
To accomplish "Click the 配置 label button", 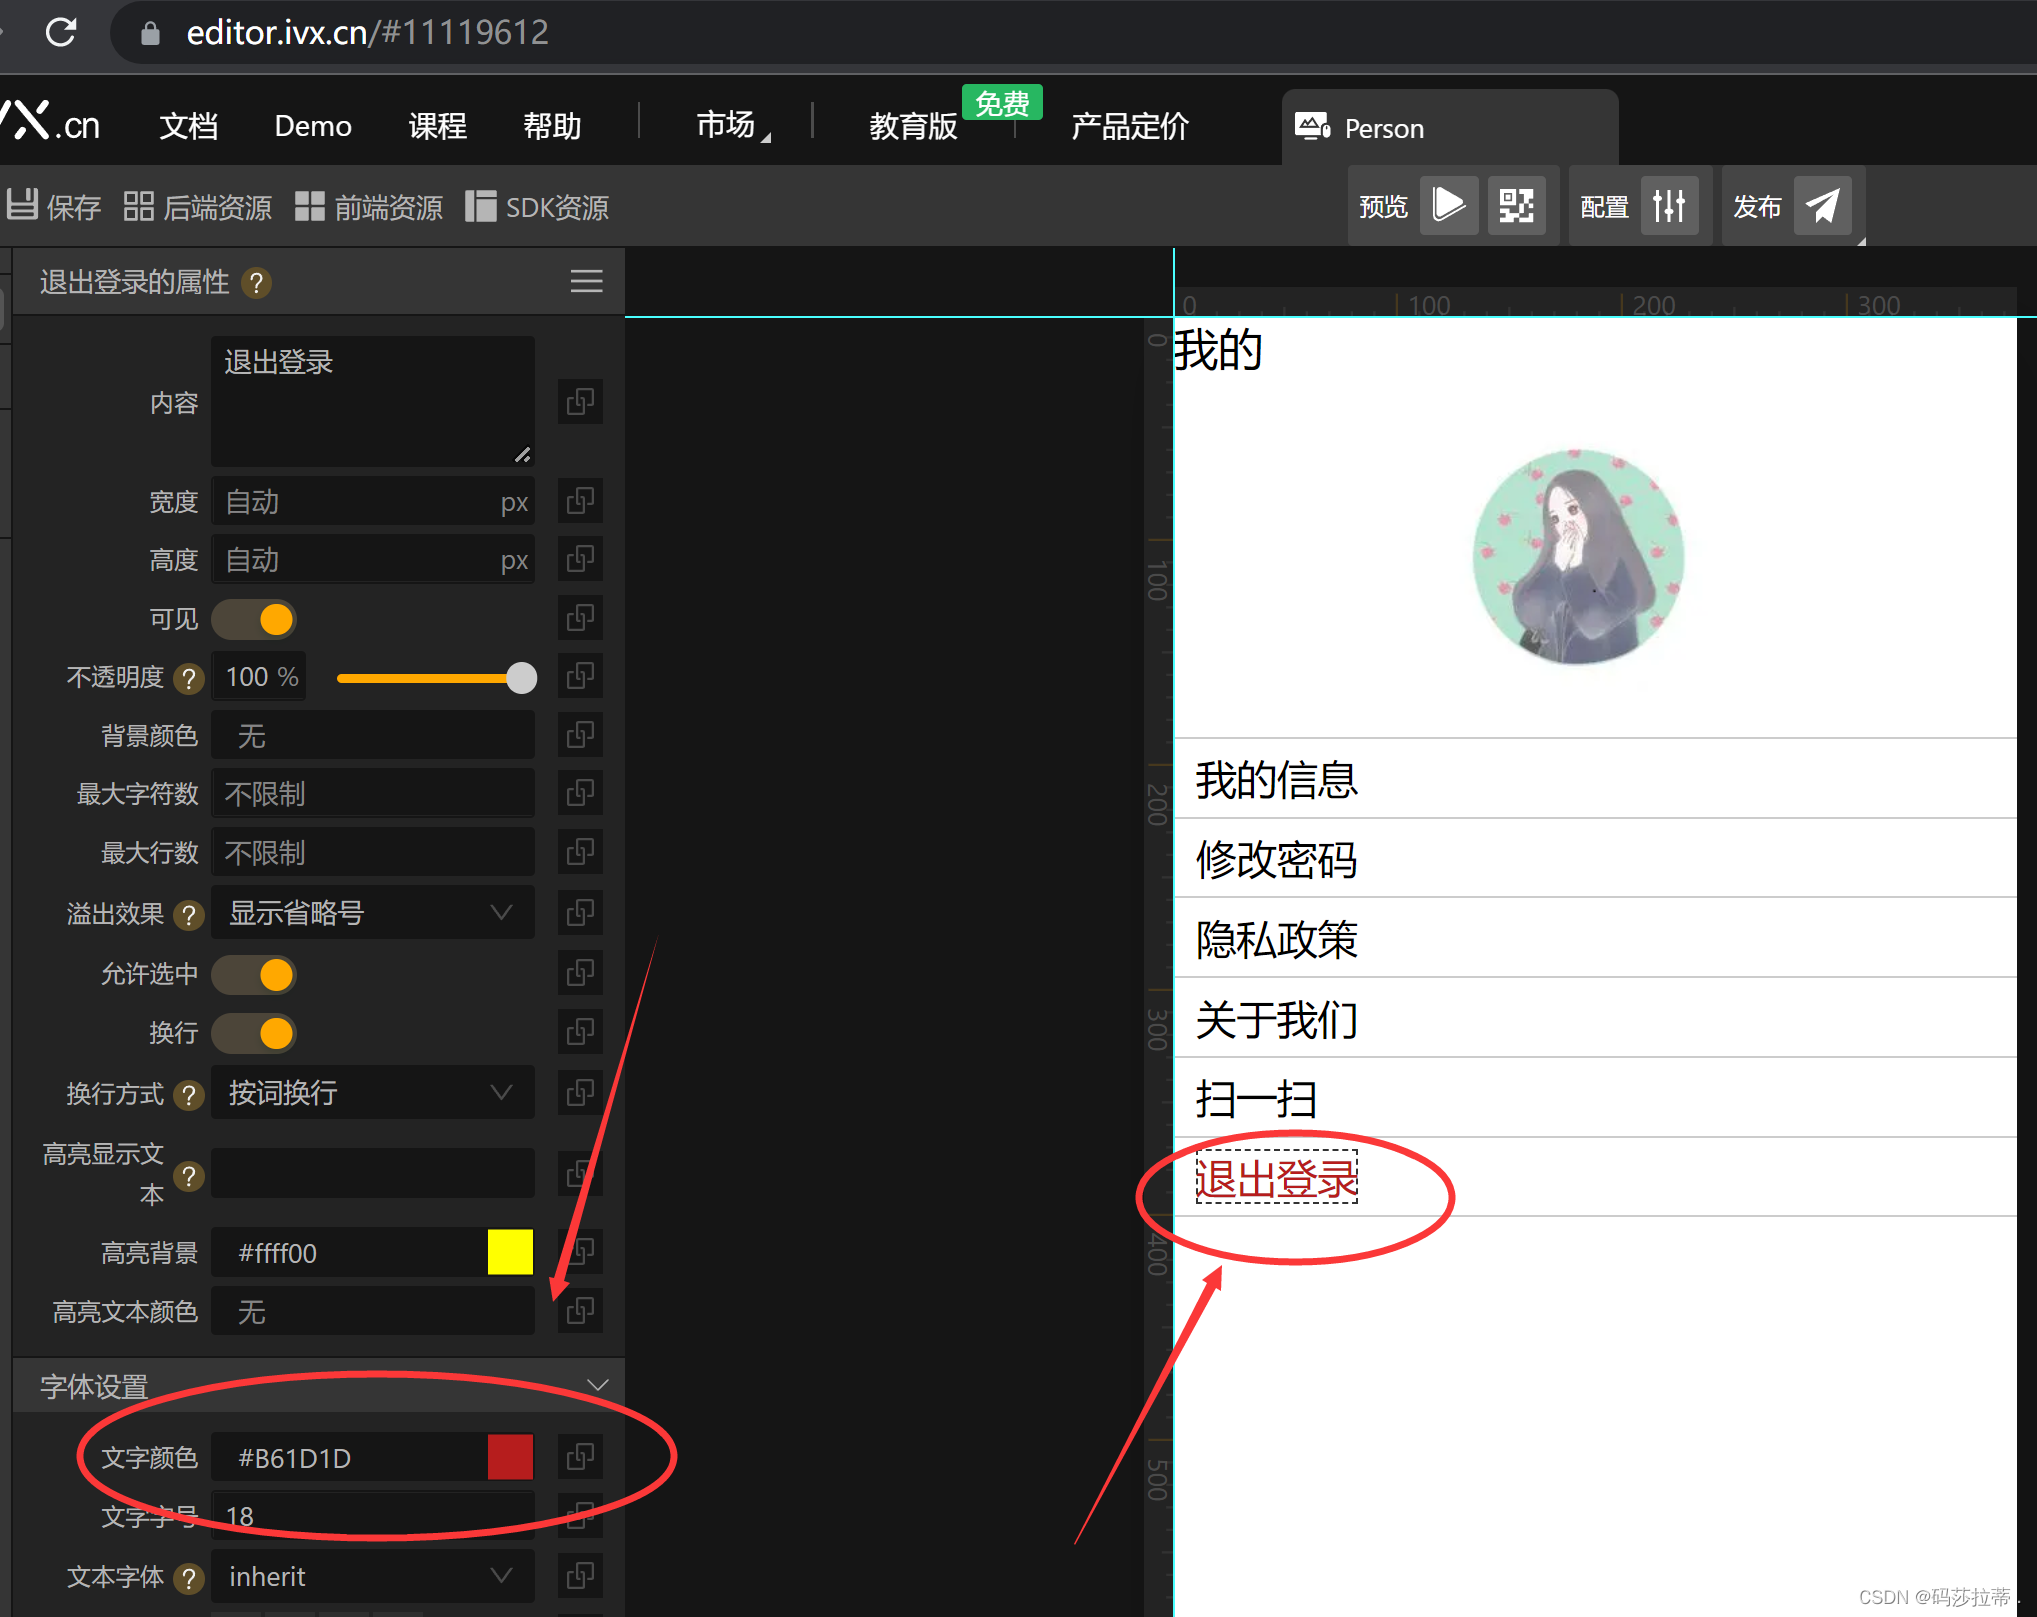I will pos(1604,206).
